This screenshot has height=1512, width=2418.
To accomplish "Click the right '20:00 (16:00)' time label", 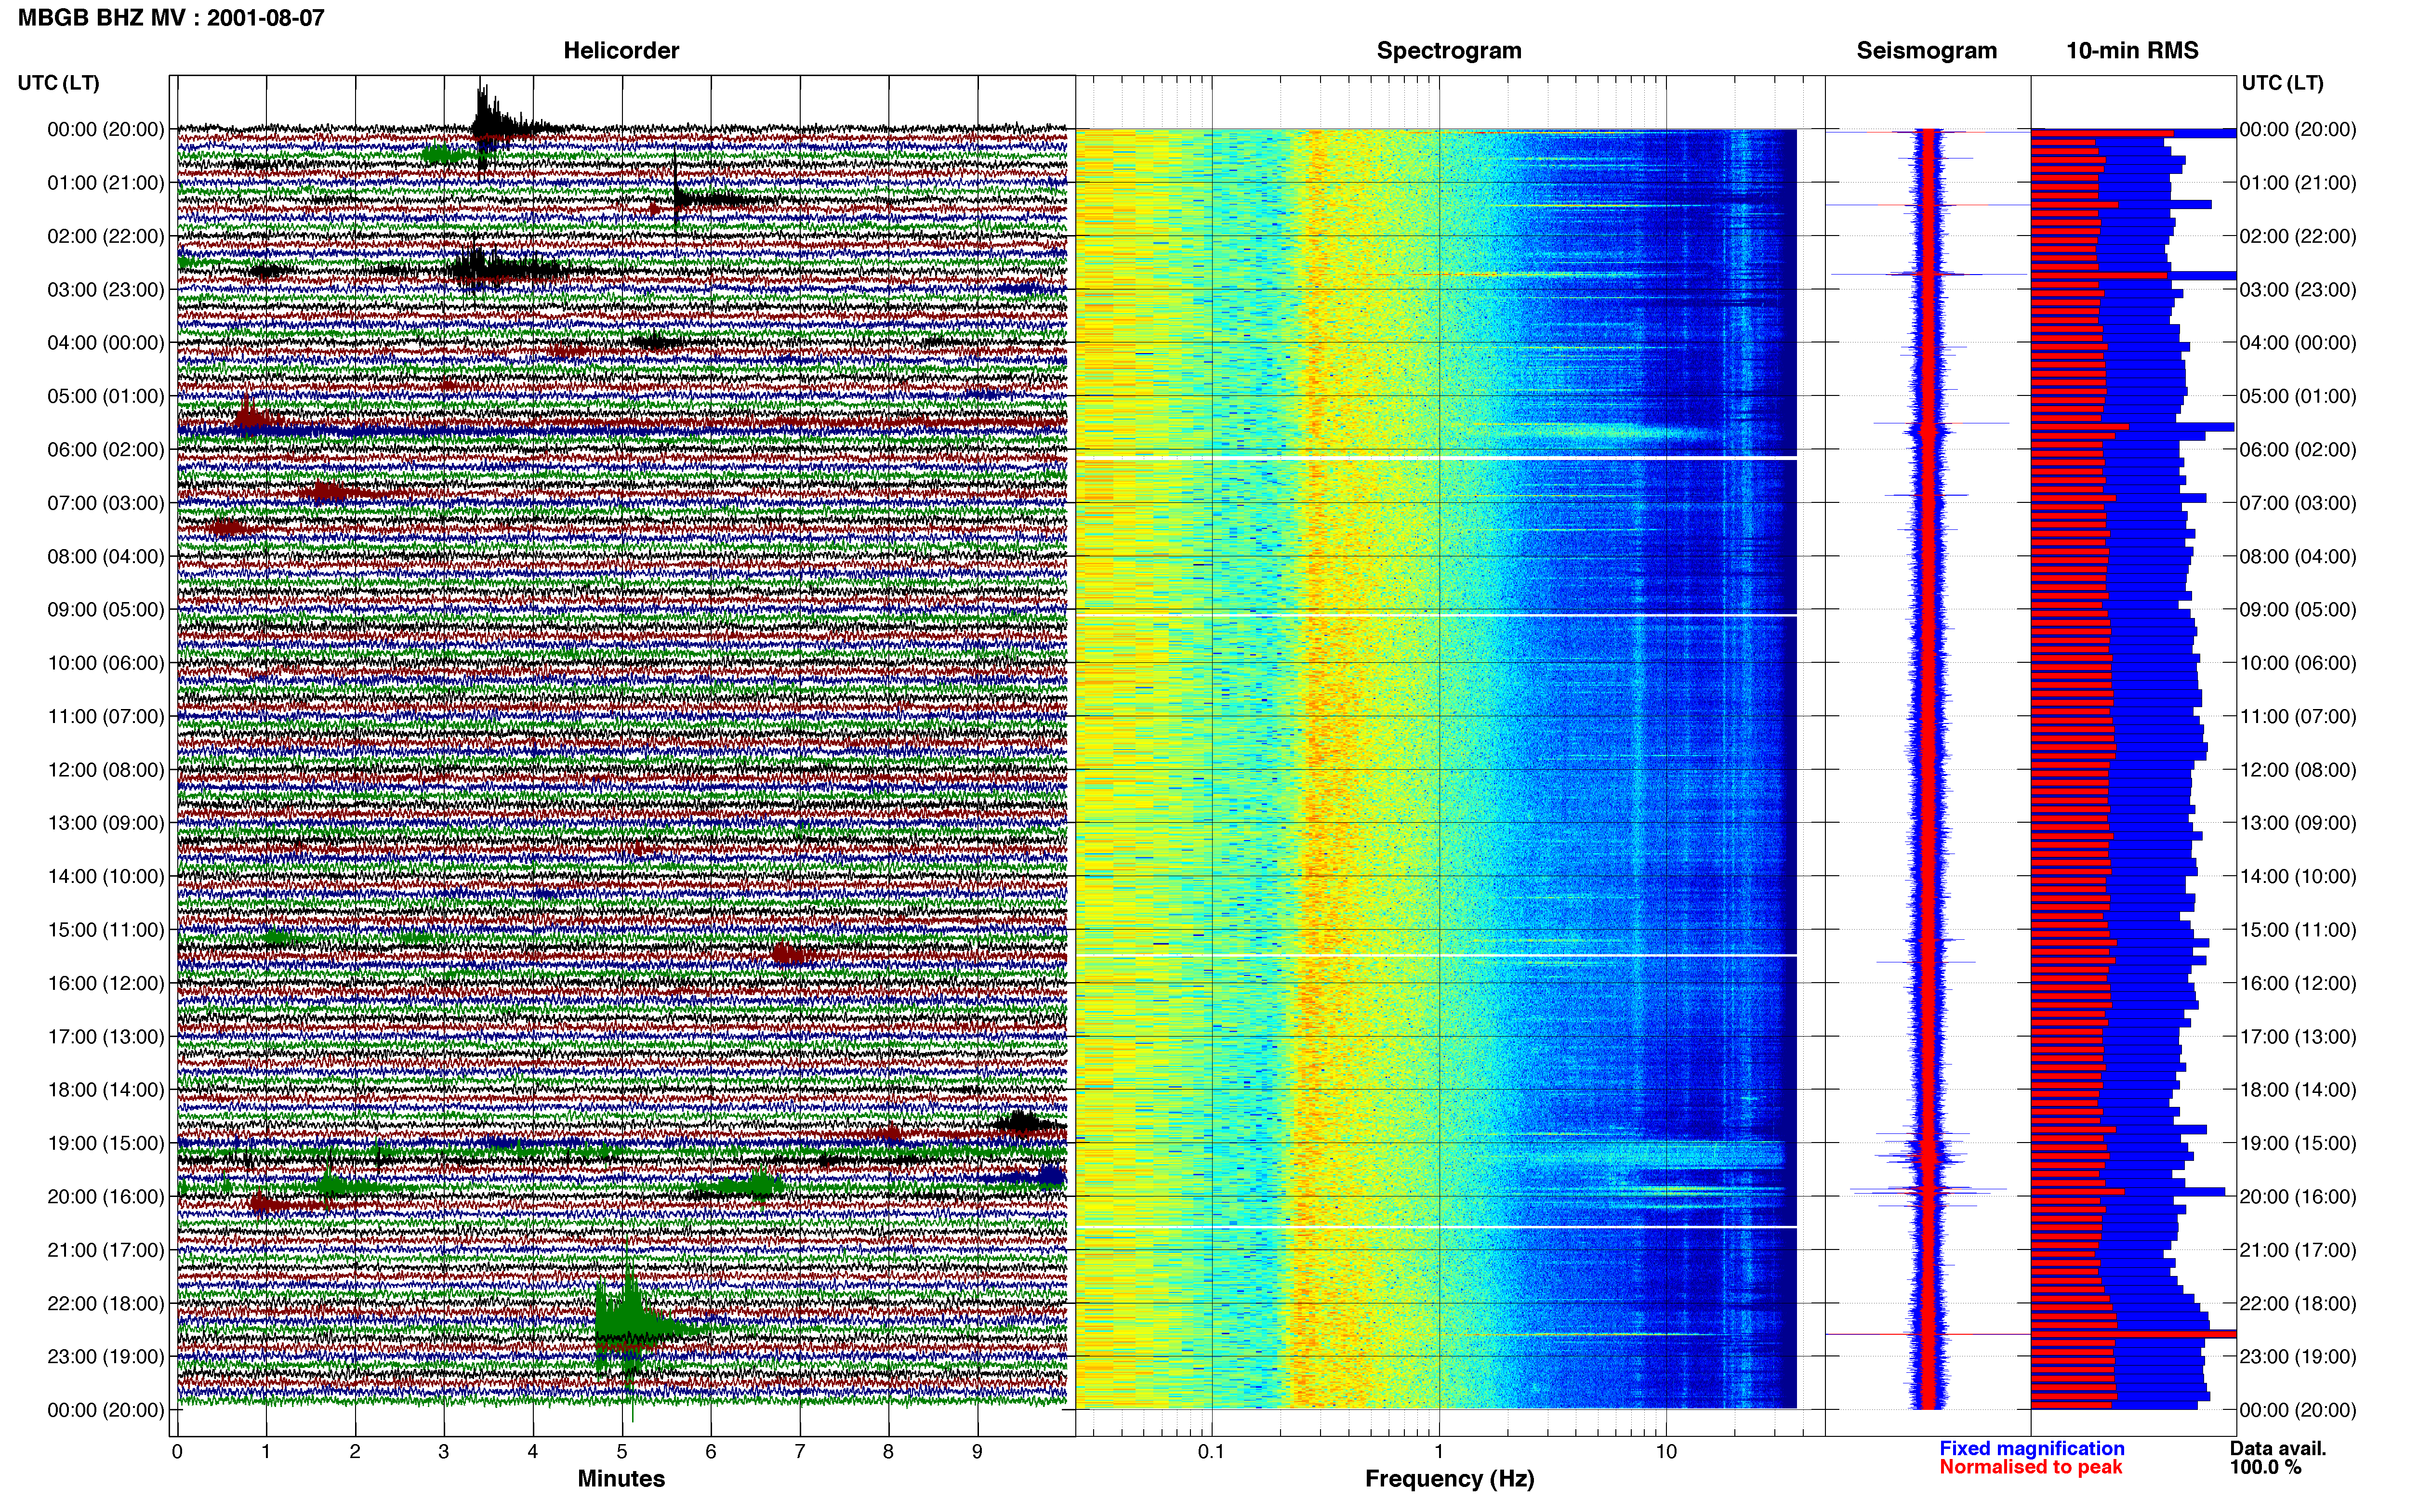I will (2297, 1196).
